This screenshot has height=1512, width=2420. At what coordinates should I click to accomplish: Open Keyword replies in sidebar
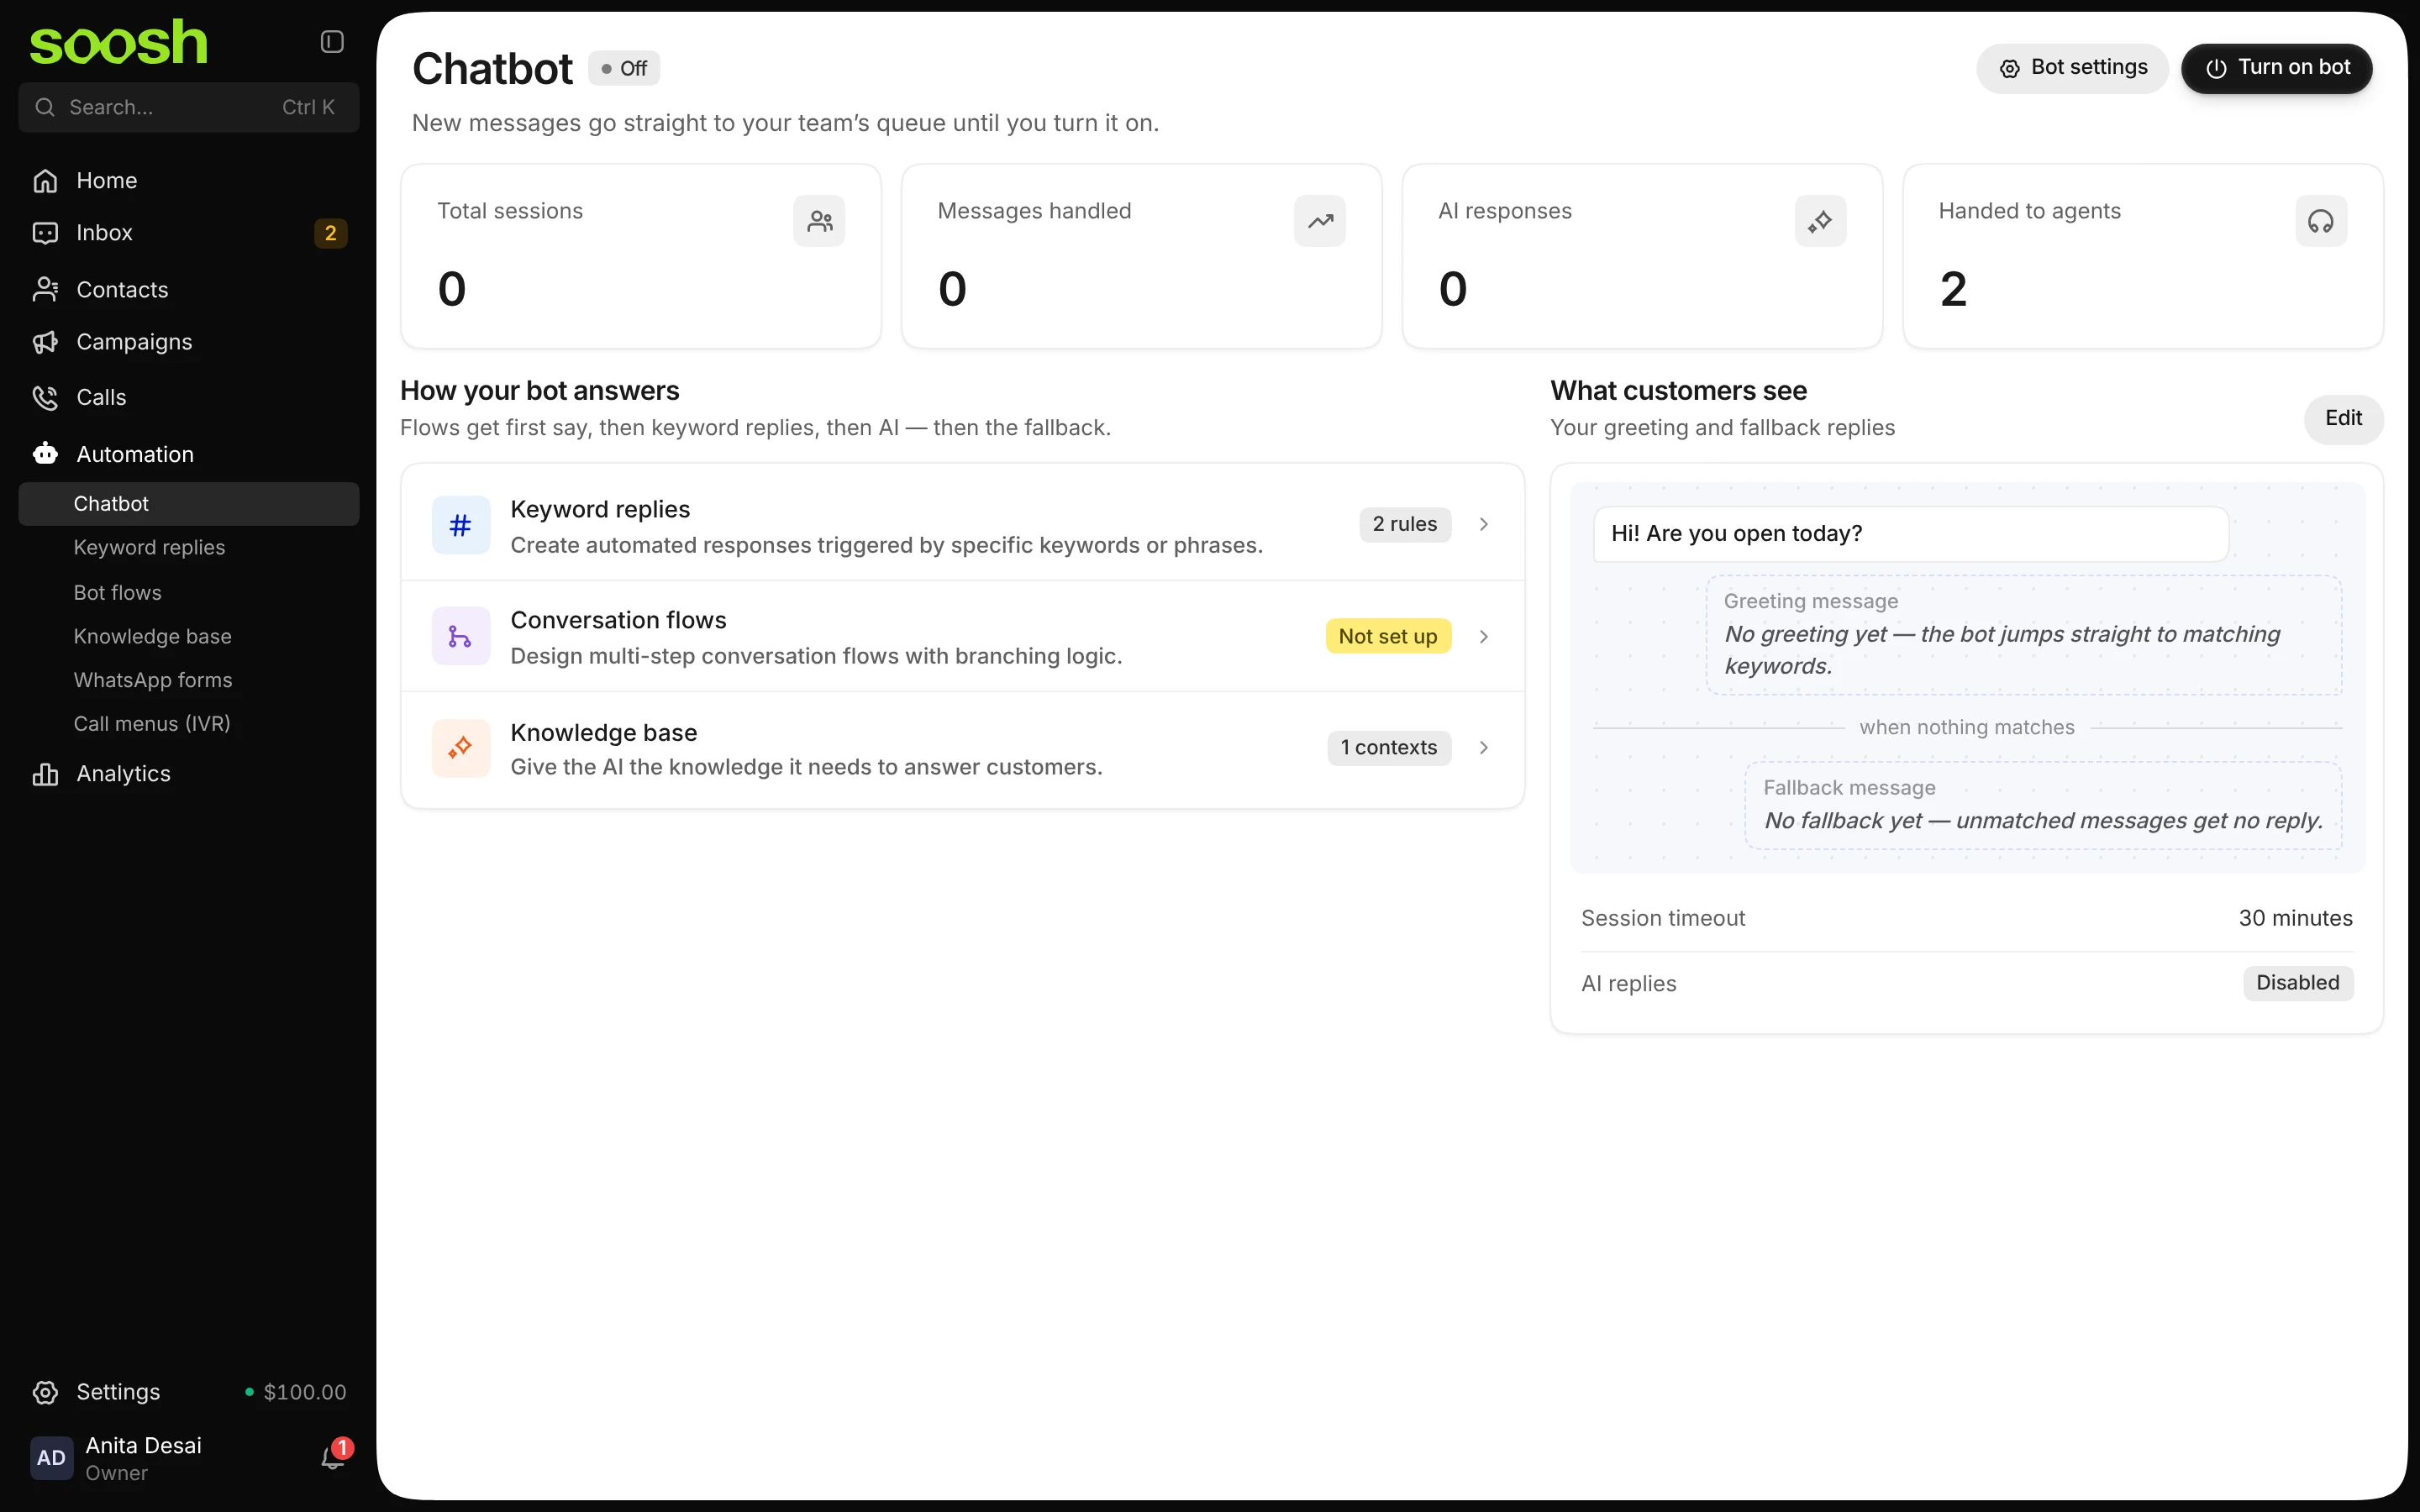coord(189,548)
